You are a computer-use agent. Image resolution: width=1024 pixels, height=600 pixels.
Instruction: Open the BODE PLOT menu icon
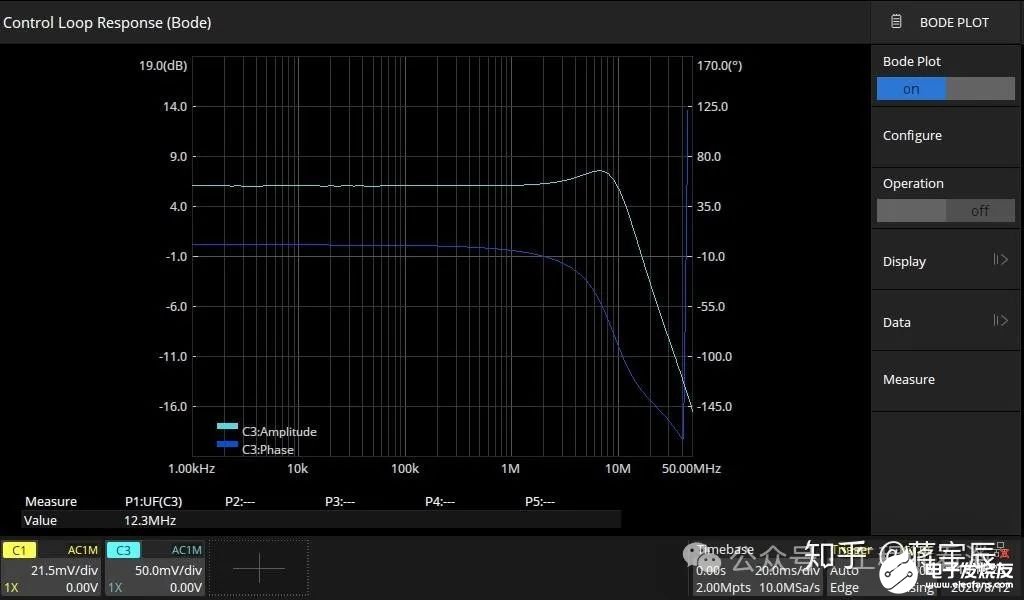(896, 22)
